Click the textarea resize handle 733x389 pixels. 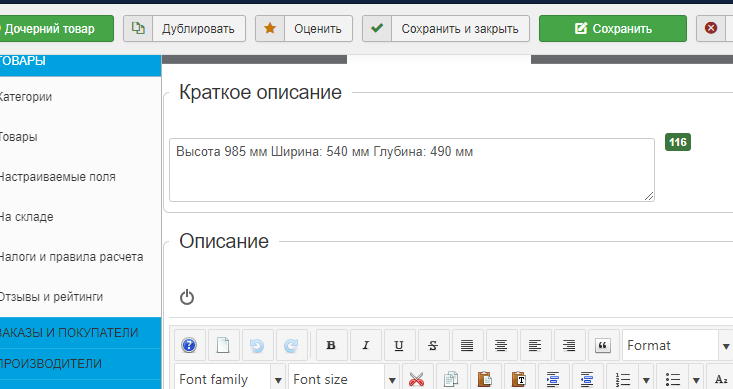pyautogui.click(x=649, y=196)
